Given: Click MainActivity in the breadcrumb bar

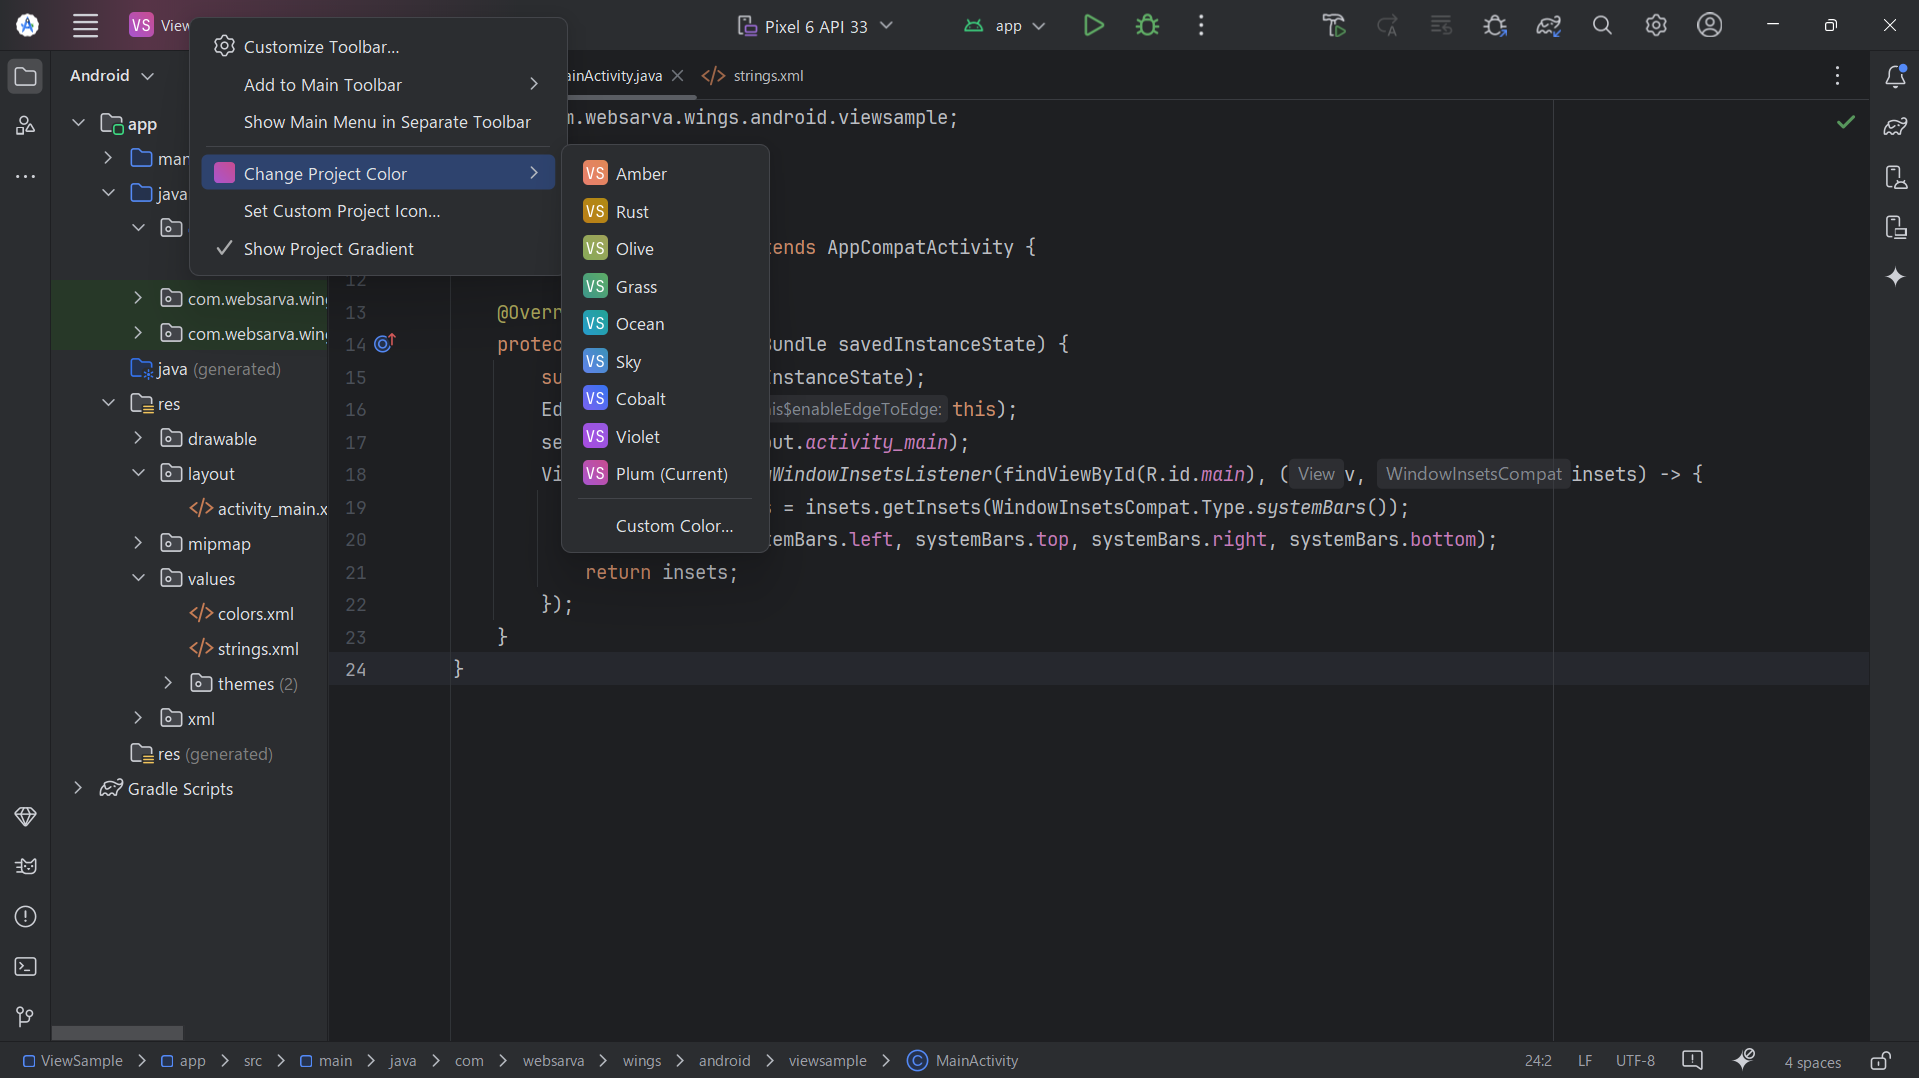Looking at the screenshot, I should [975, 1060].
